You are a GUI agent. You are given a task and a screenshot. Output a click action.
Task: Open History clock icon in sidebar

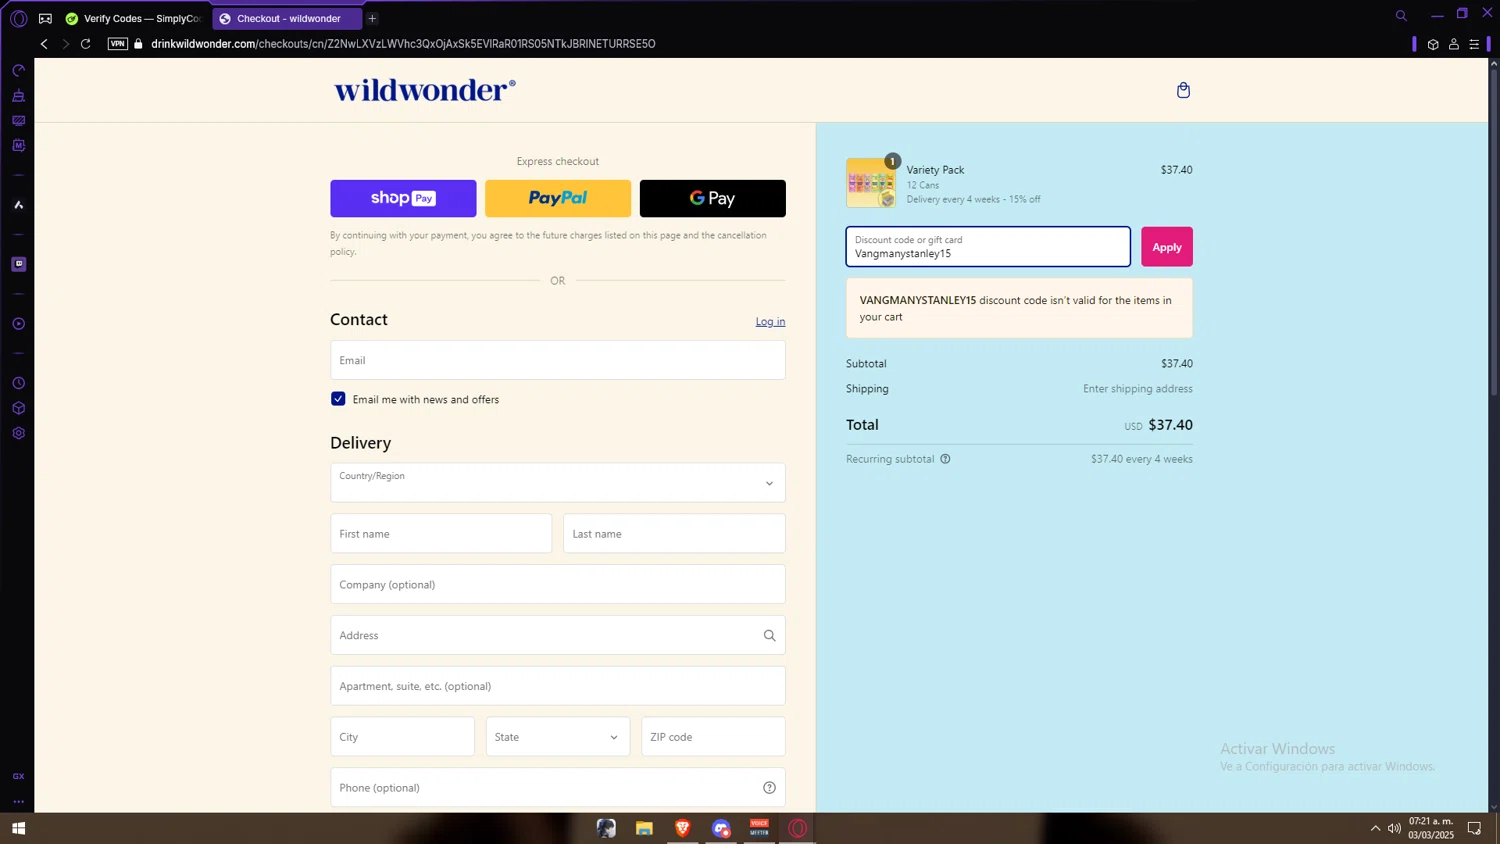tap(18, 384)
